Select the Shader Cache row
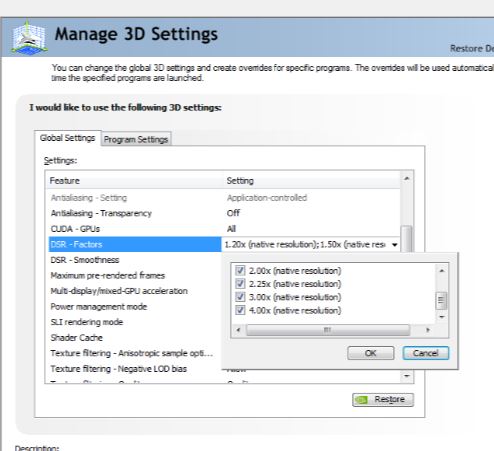The image size is (494, 451). (x=135, y=338)
